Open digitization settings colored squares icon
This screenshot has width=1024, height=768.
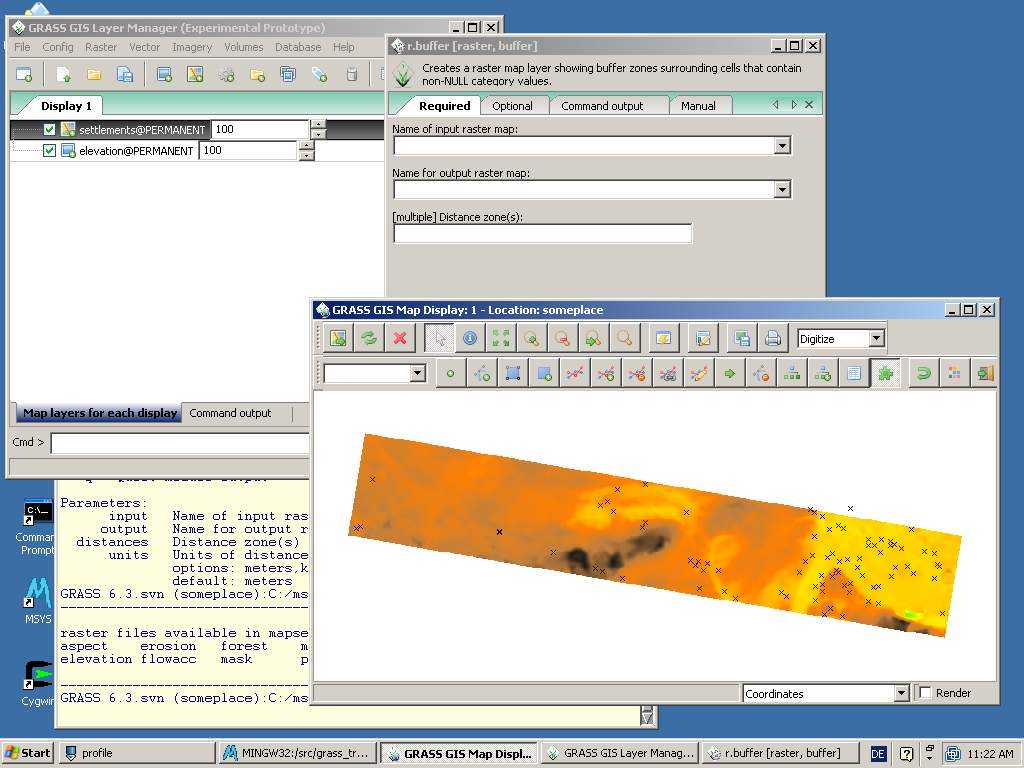(954, 374)
